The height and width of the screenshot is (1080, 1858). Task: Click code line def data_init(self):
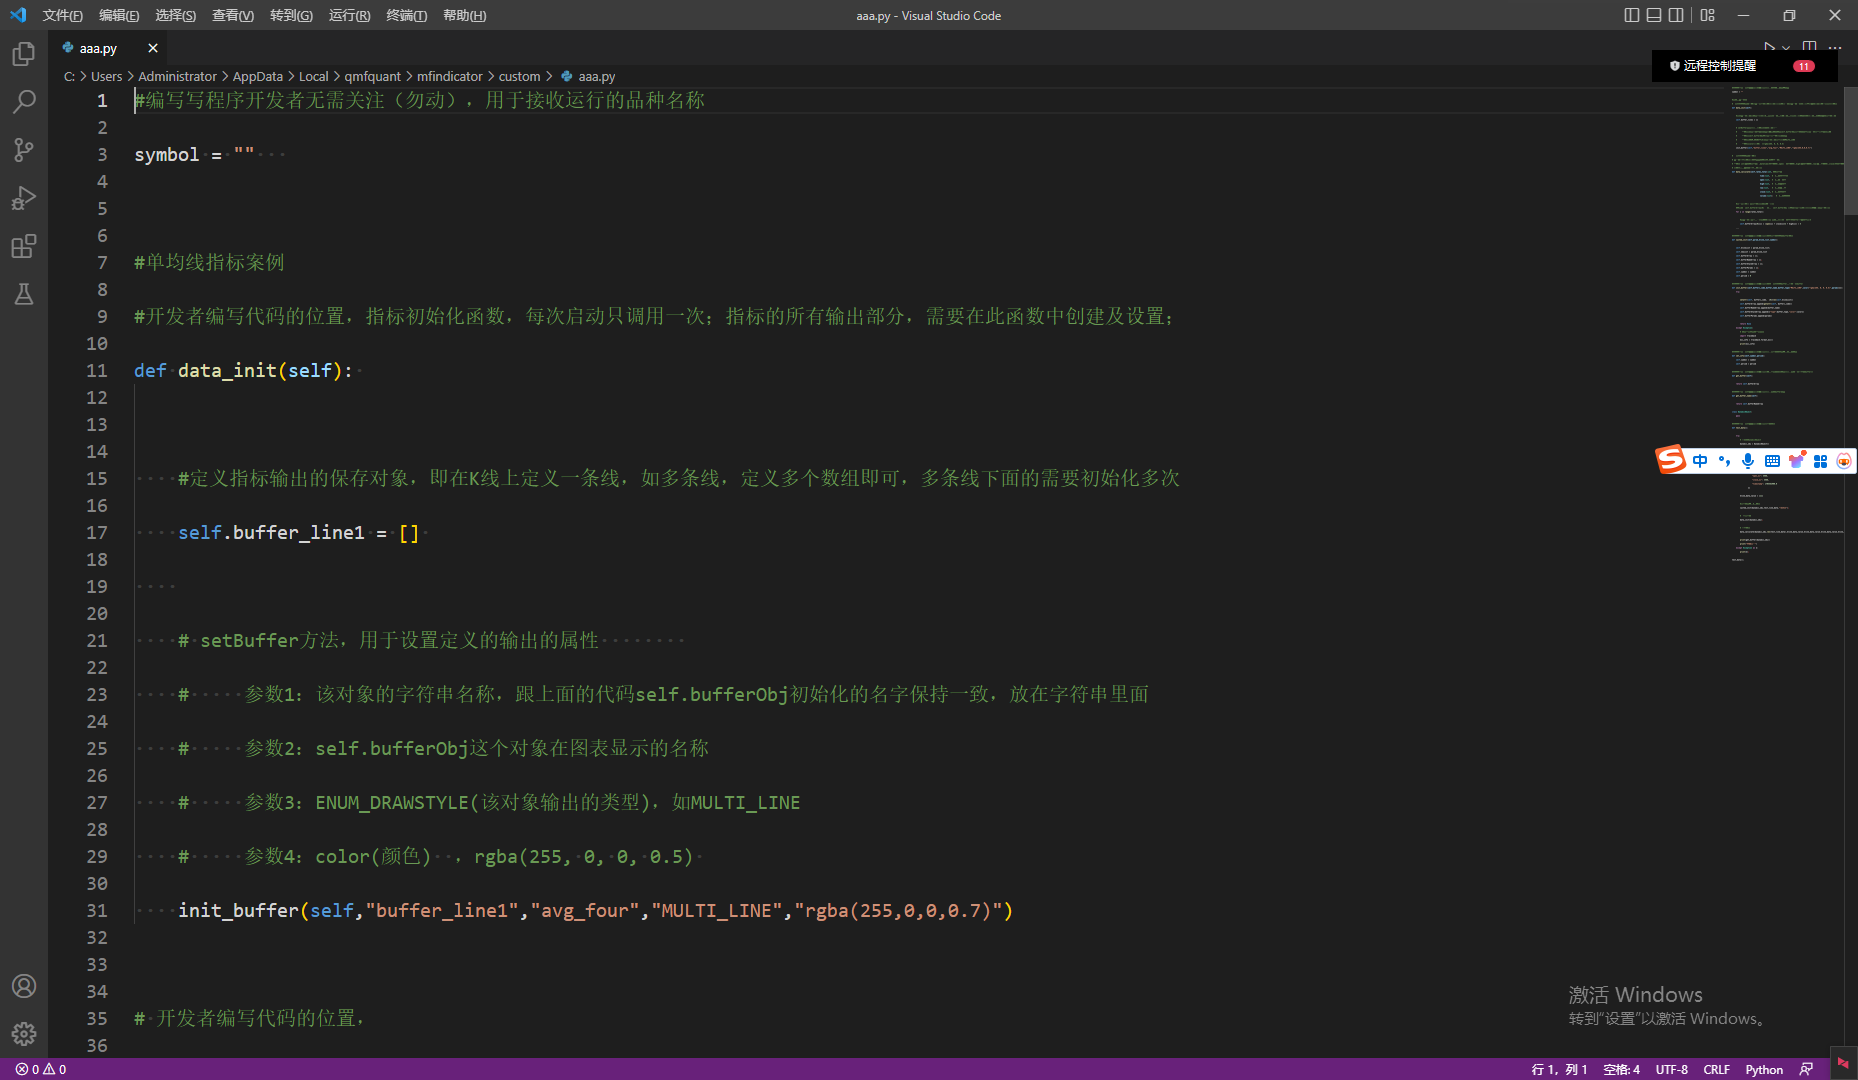[x=243, y=370]
